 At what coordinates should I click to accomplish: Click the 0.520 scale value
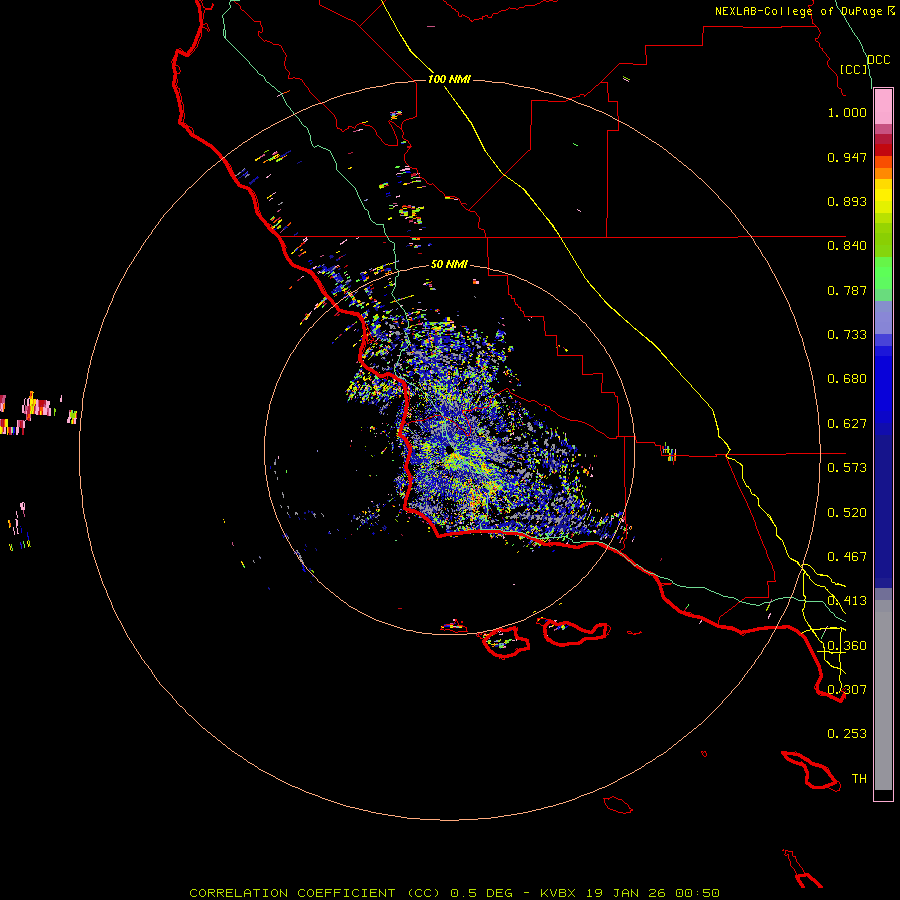[847, 513]
